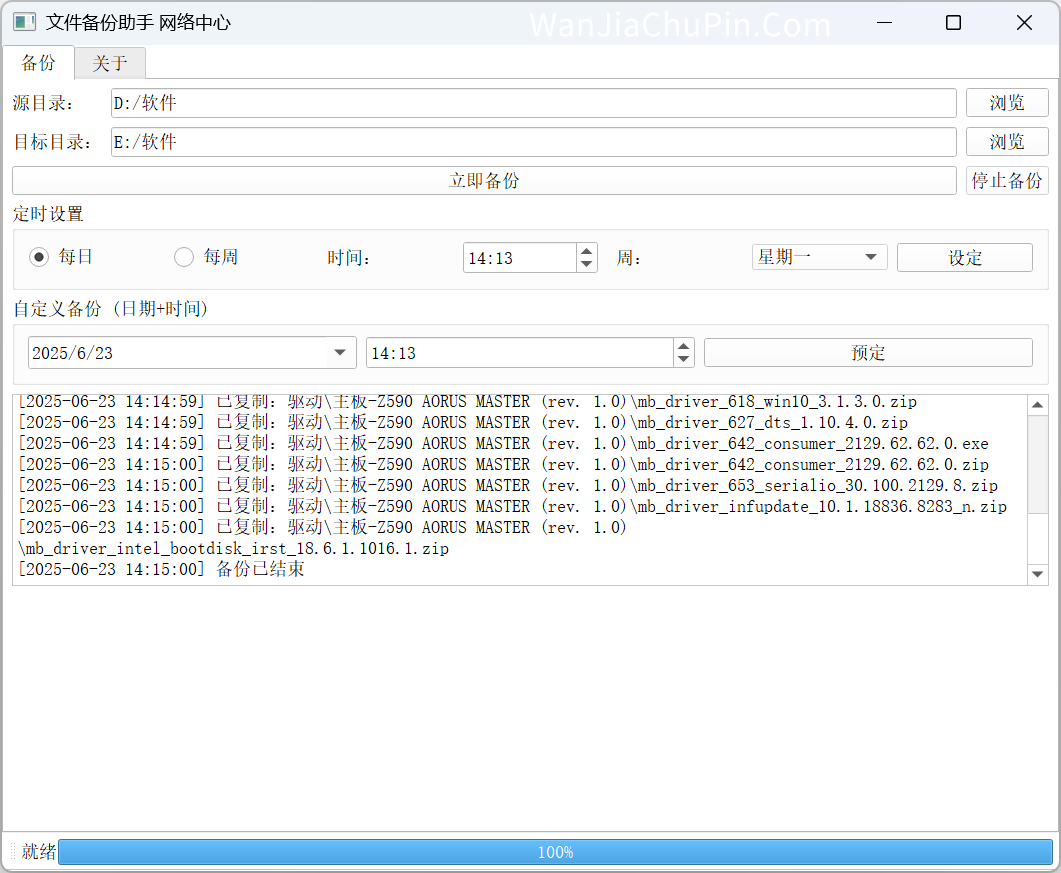Switch to the 备份 tab
The image size is (1061, 873).
tap(38, 63)
